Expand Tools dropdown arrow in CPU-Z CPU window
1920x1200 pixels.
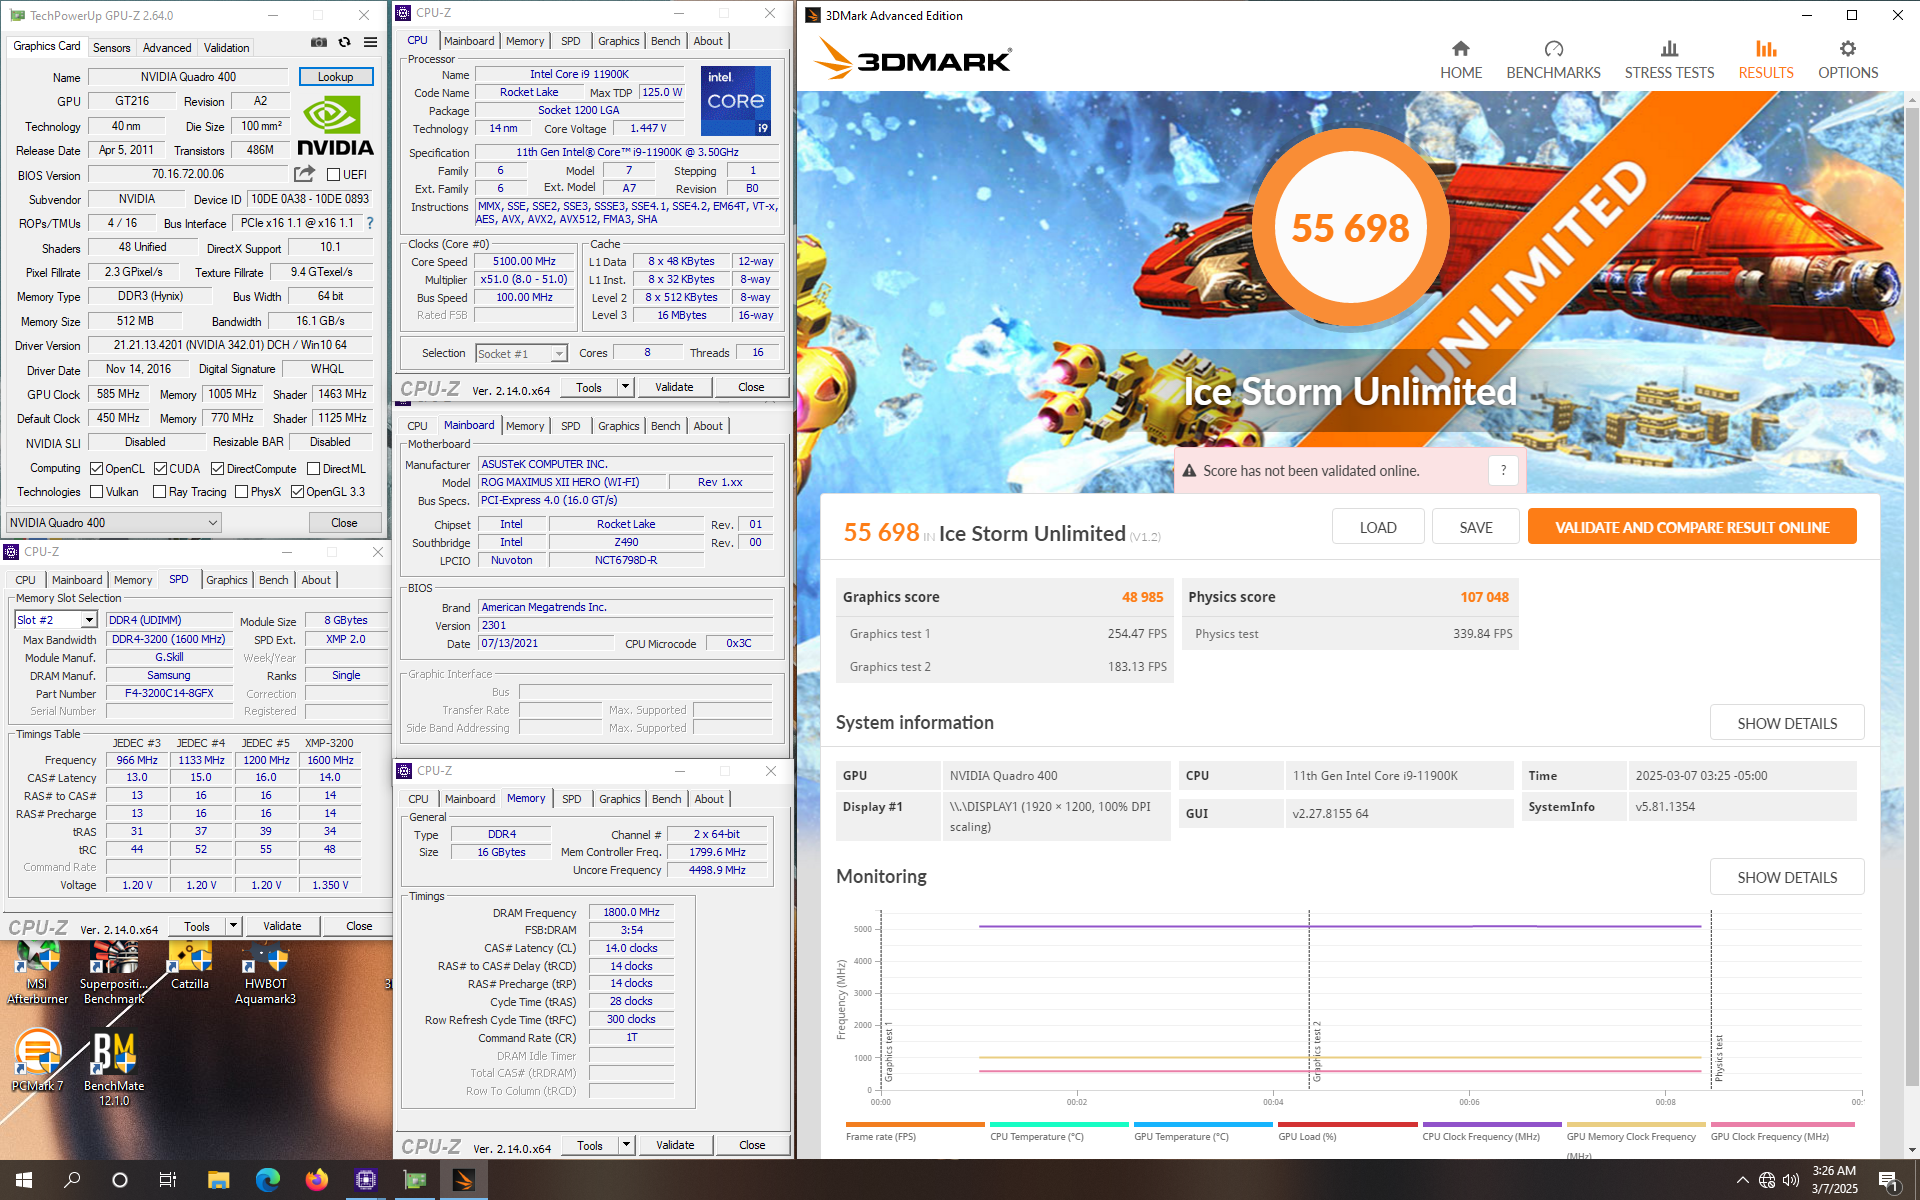point(626,387)
